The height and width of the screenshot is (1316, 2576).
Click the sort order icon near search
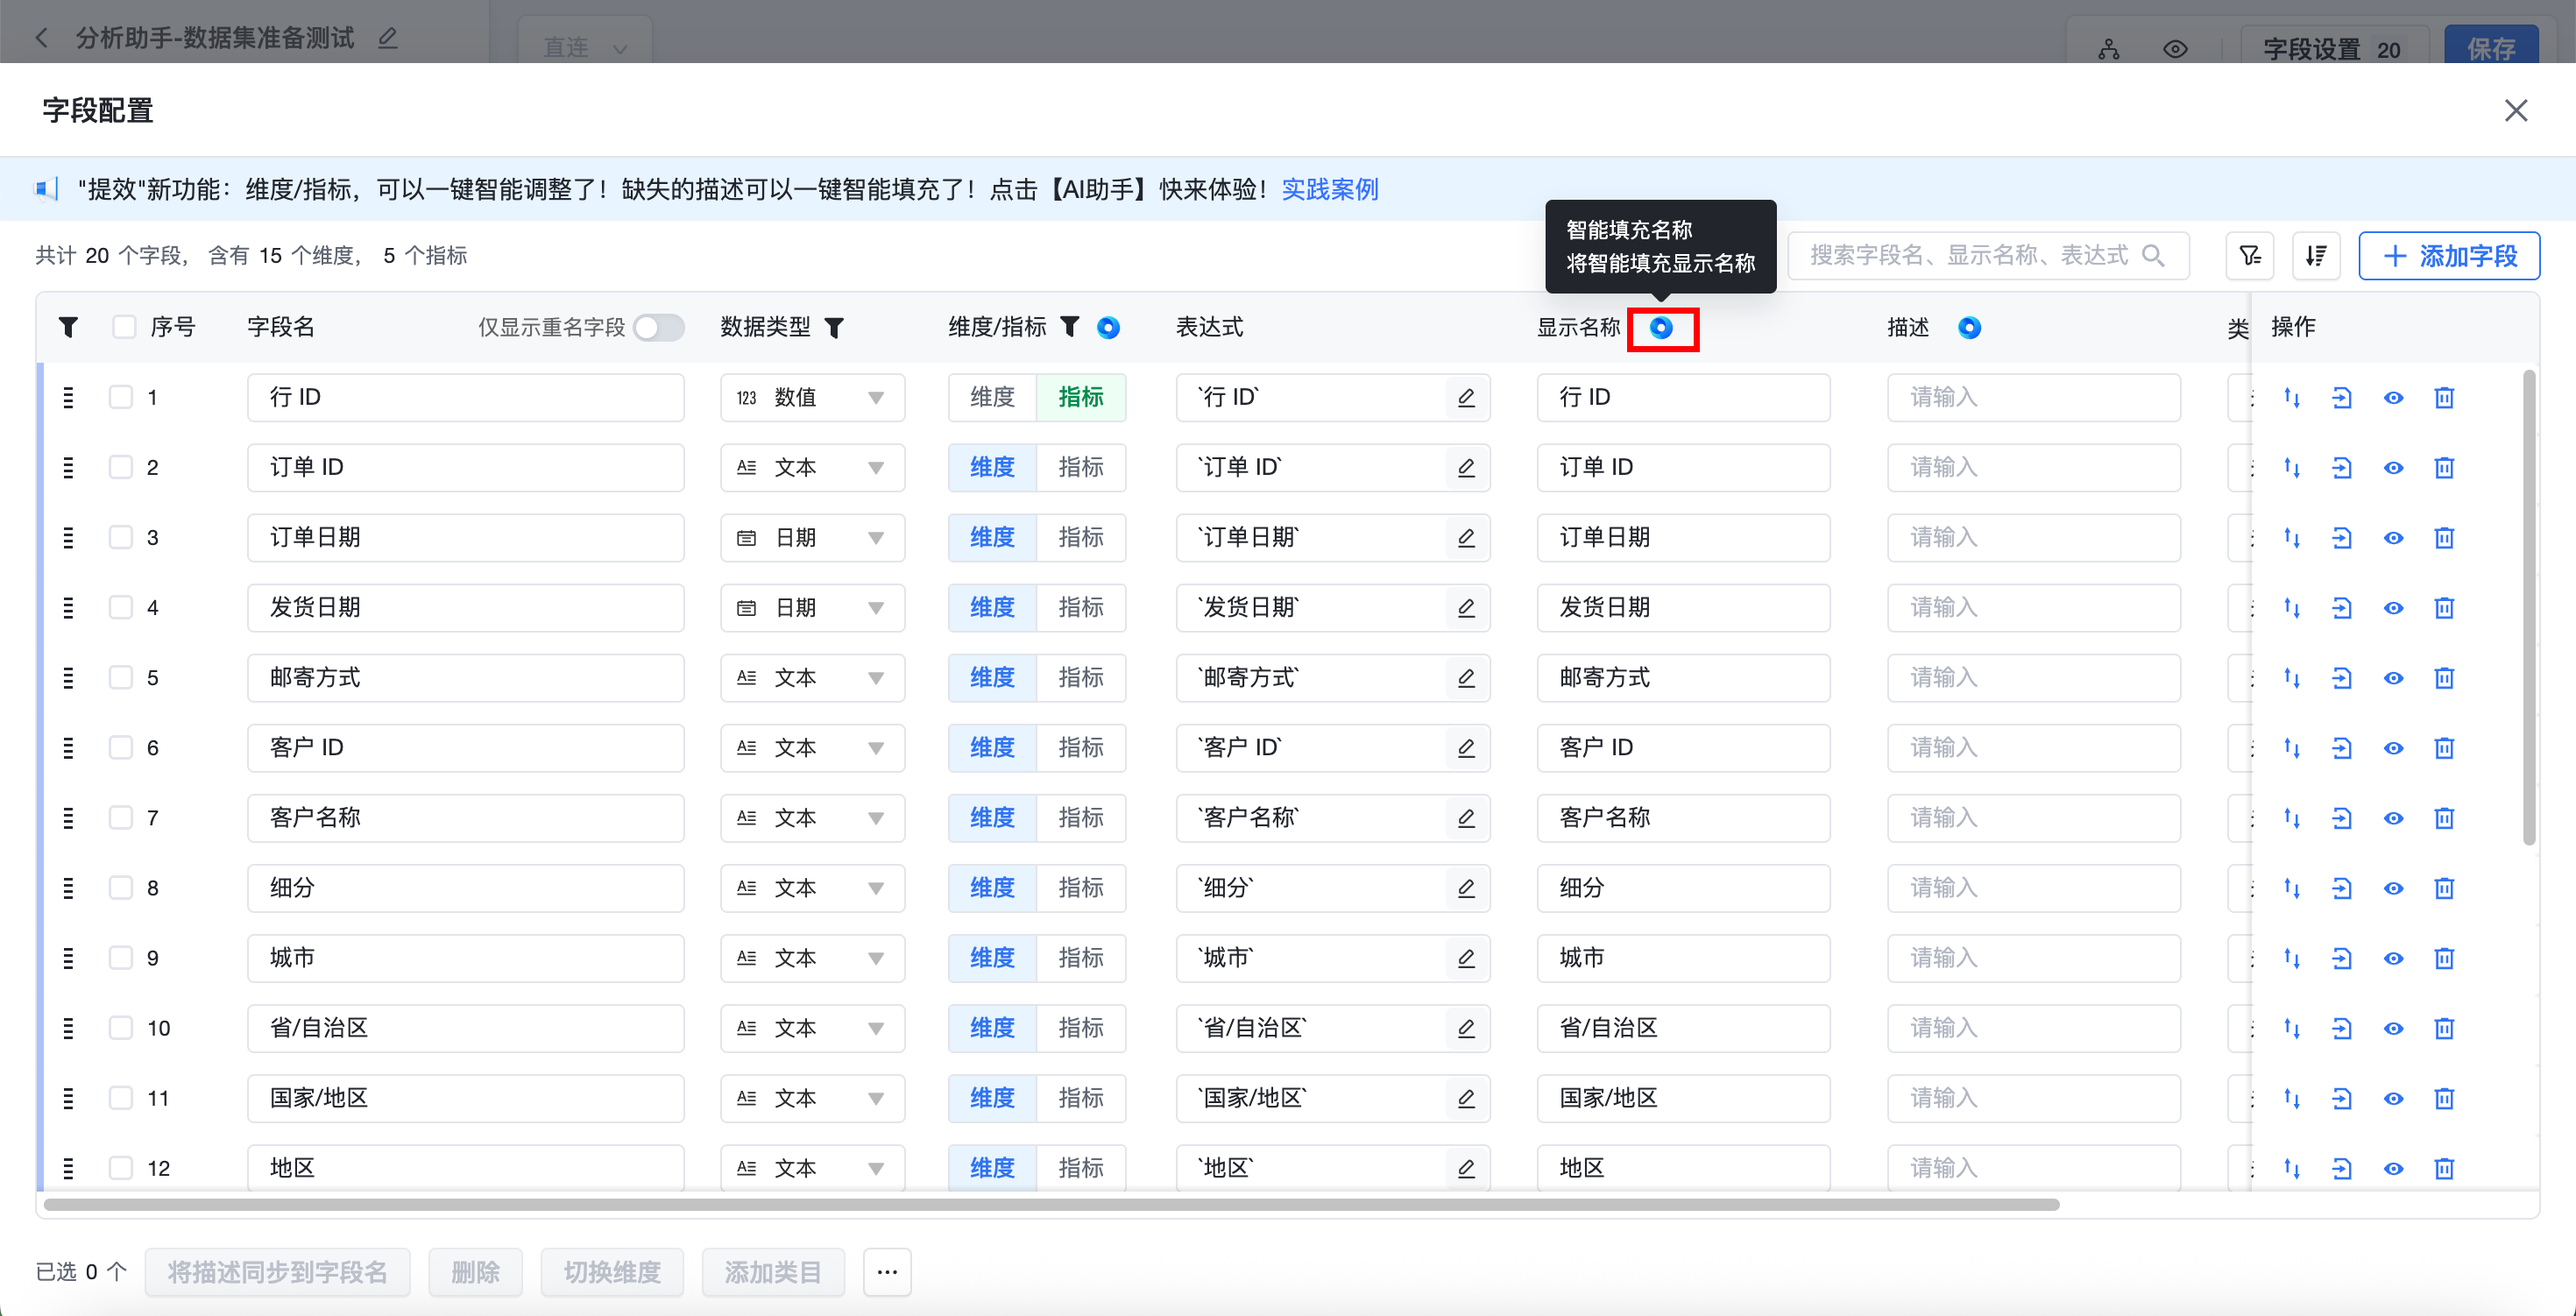2316,256
